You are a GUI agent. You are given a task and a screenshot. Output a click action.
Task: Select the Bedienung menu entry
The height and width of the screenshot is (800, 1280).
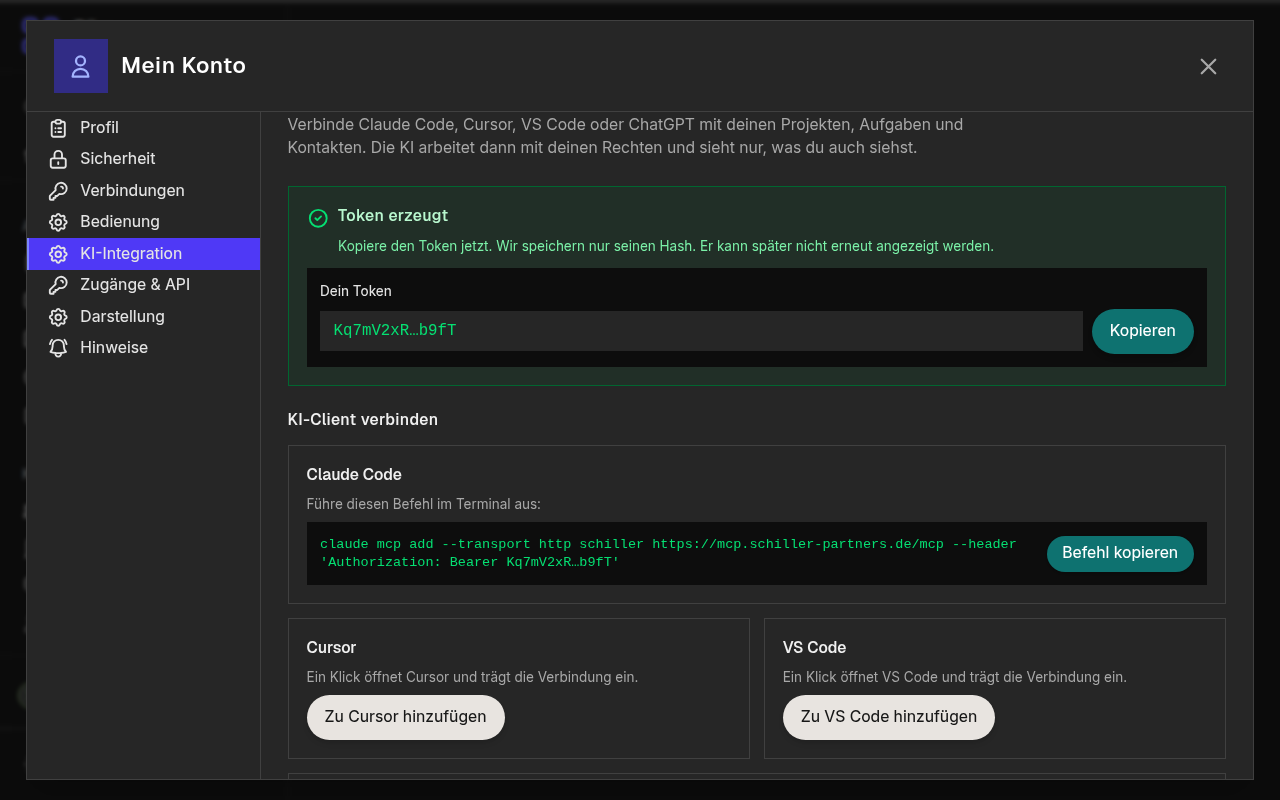[x=144, y=222]
